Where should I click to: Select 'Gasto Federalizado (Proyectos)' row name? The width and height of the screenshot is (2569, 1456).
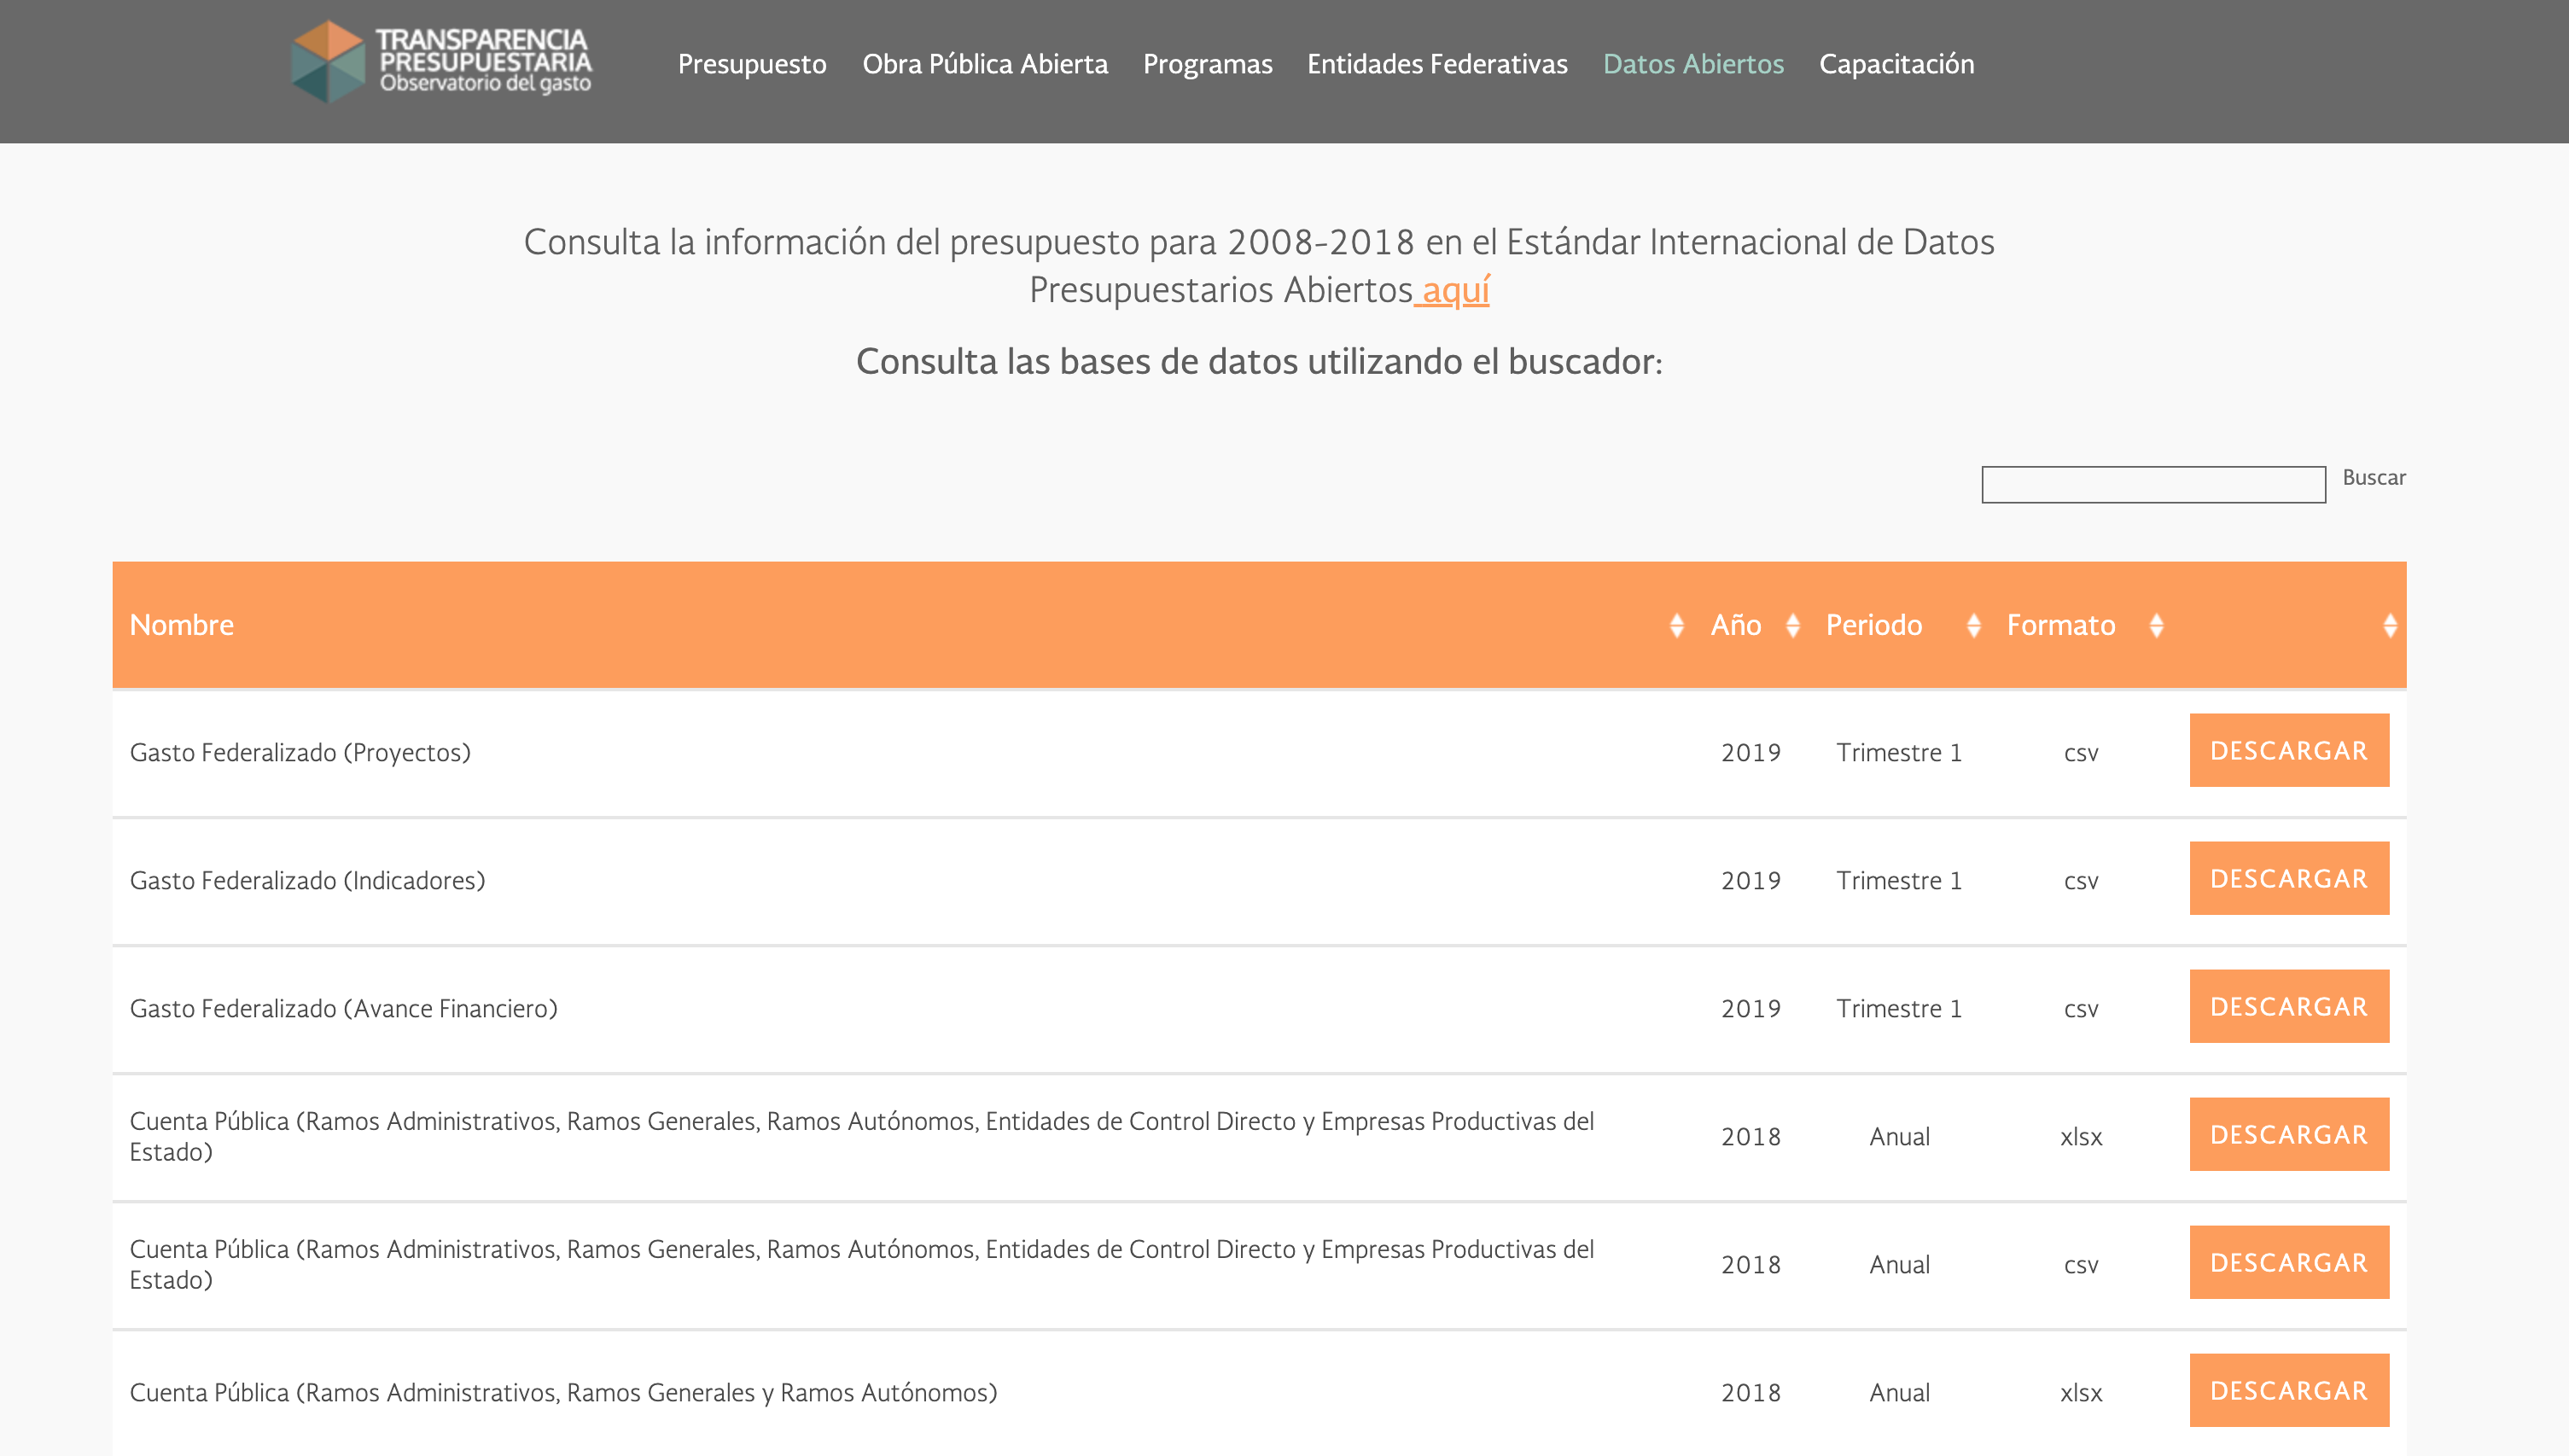click(300, 752)
